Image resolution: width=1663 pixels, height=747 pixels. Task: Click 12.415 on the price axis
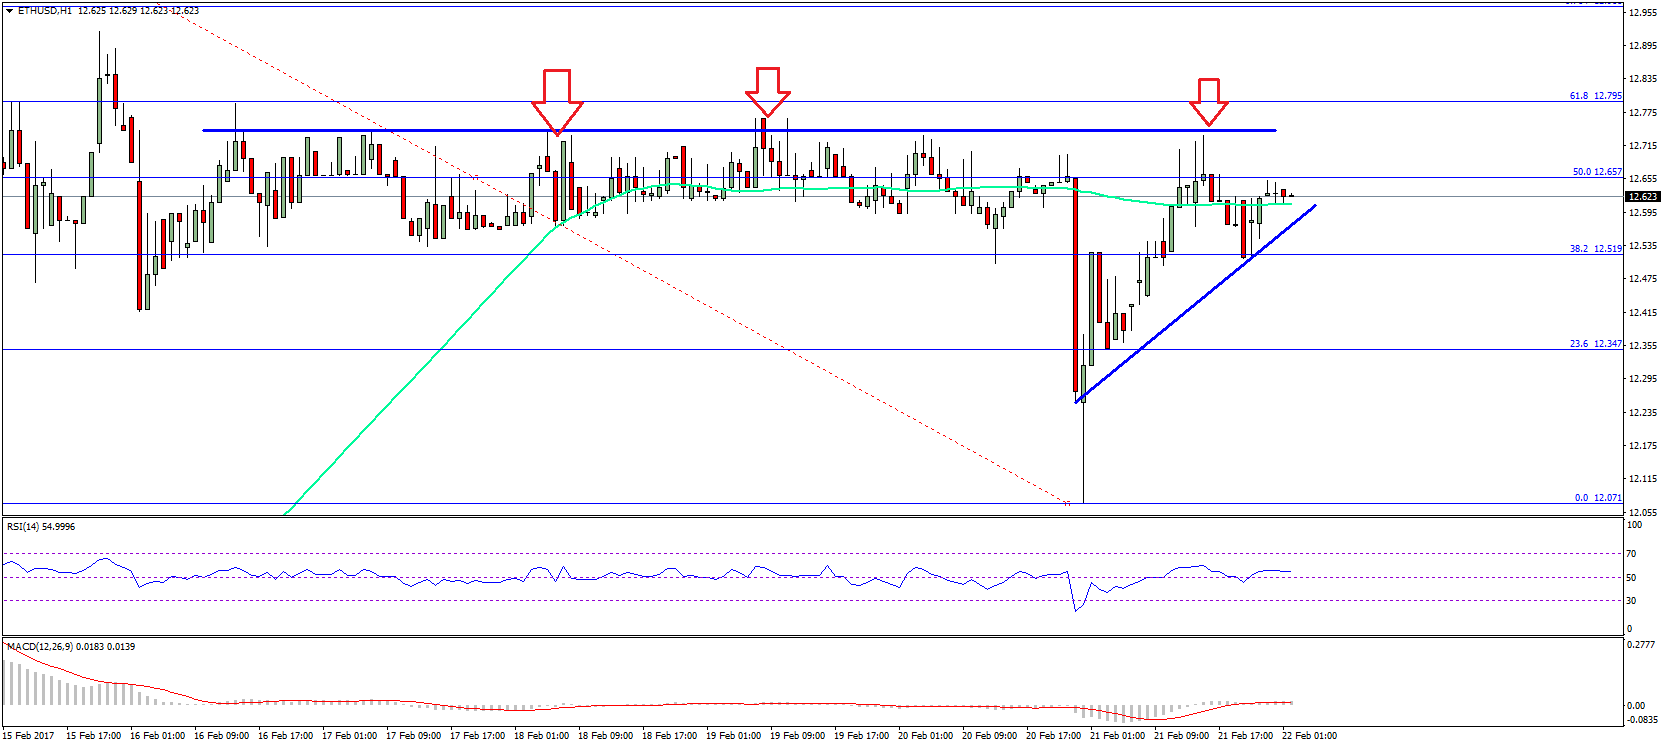coord(1642,313)
